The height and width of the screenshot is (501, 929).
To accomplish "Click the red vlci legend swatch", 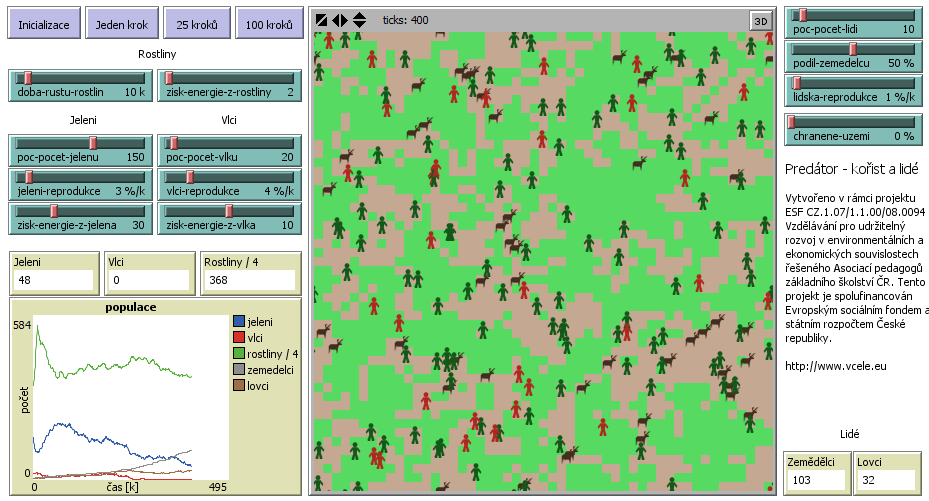I will click(239, 338).
